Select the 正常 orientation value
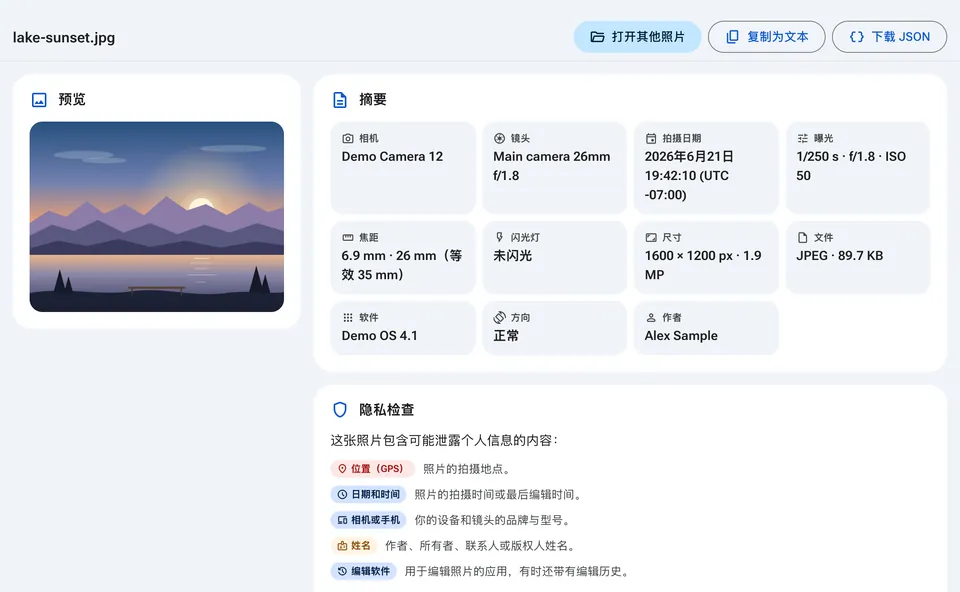Viewport: 960px width, 592px height. pyautogui.click(x=506, y=336)
